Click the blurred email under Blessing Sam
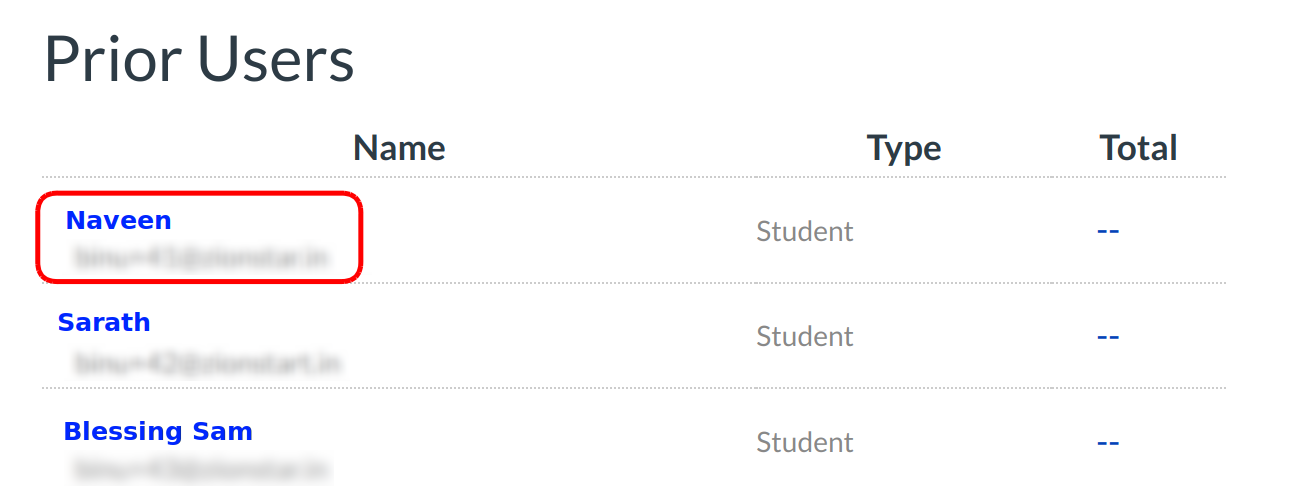 pyautogui.click(x=200, y=468)
